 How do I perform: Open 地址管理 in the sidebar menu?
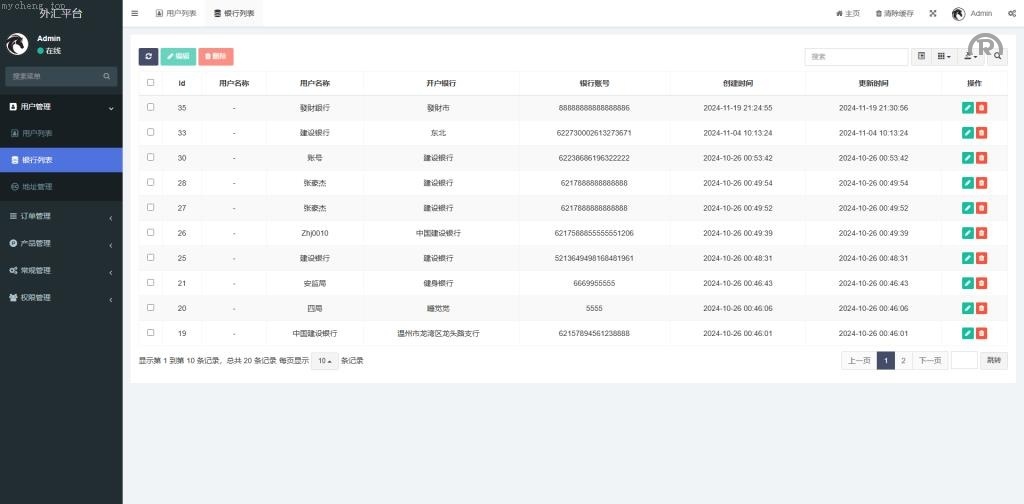(x=37, y=186)
